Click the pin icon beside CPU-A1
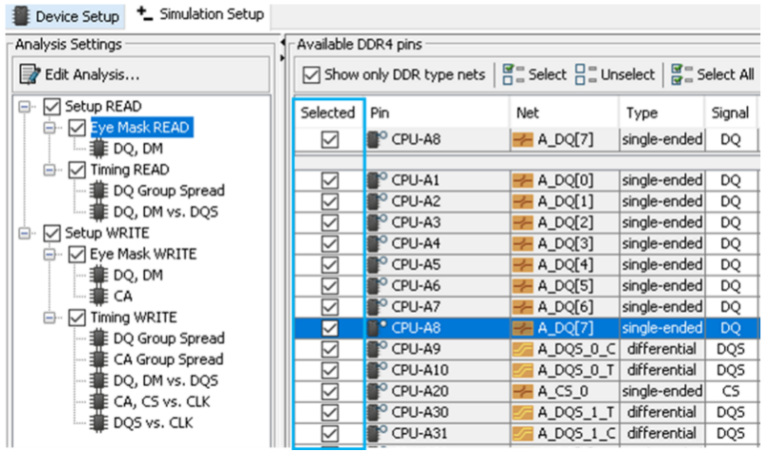This screenshot has width=768, height=452. click(x=377, y=180)
